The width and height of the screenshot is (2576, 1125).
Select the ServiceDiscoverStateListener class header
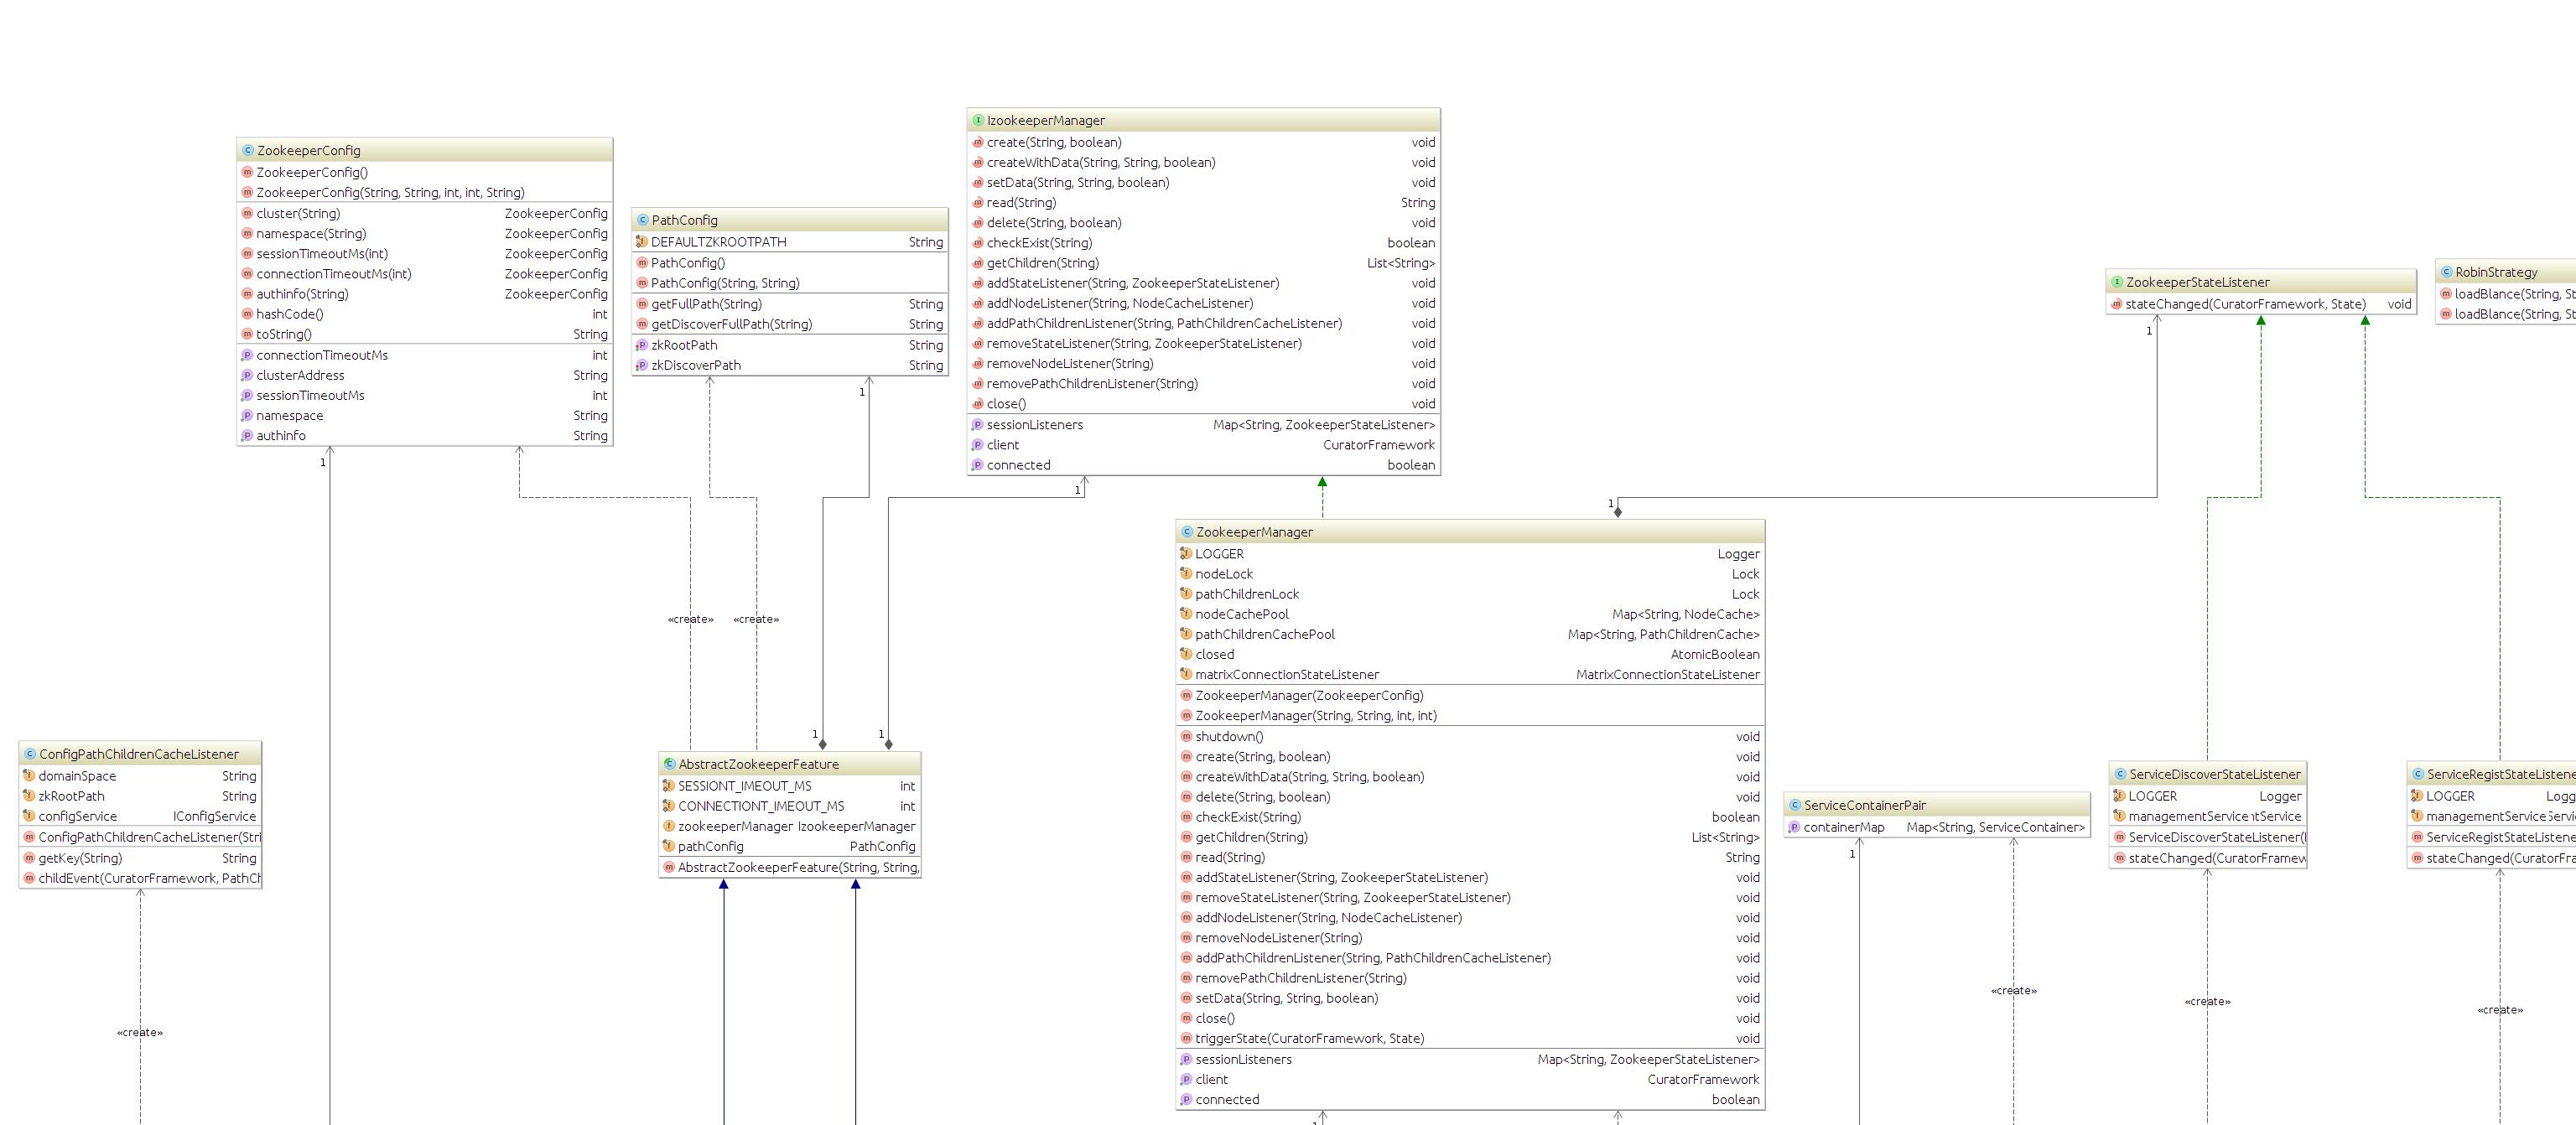click(2214, 775)
